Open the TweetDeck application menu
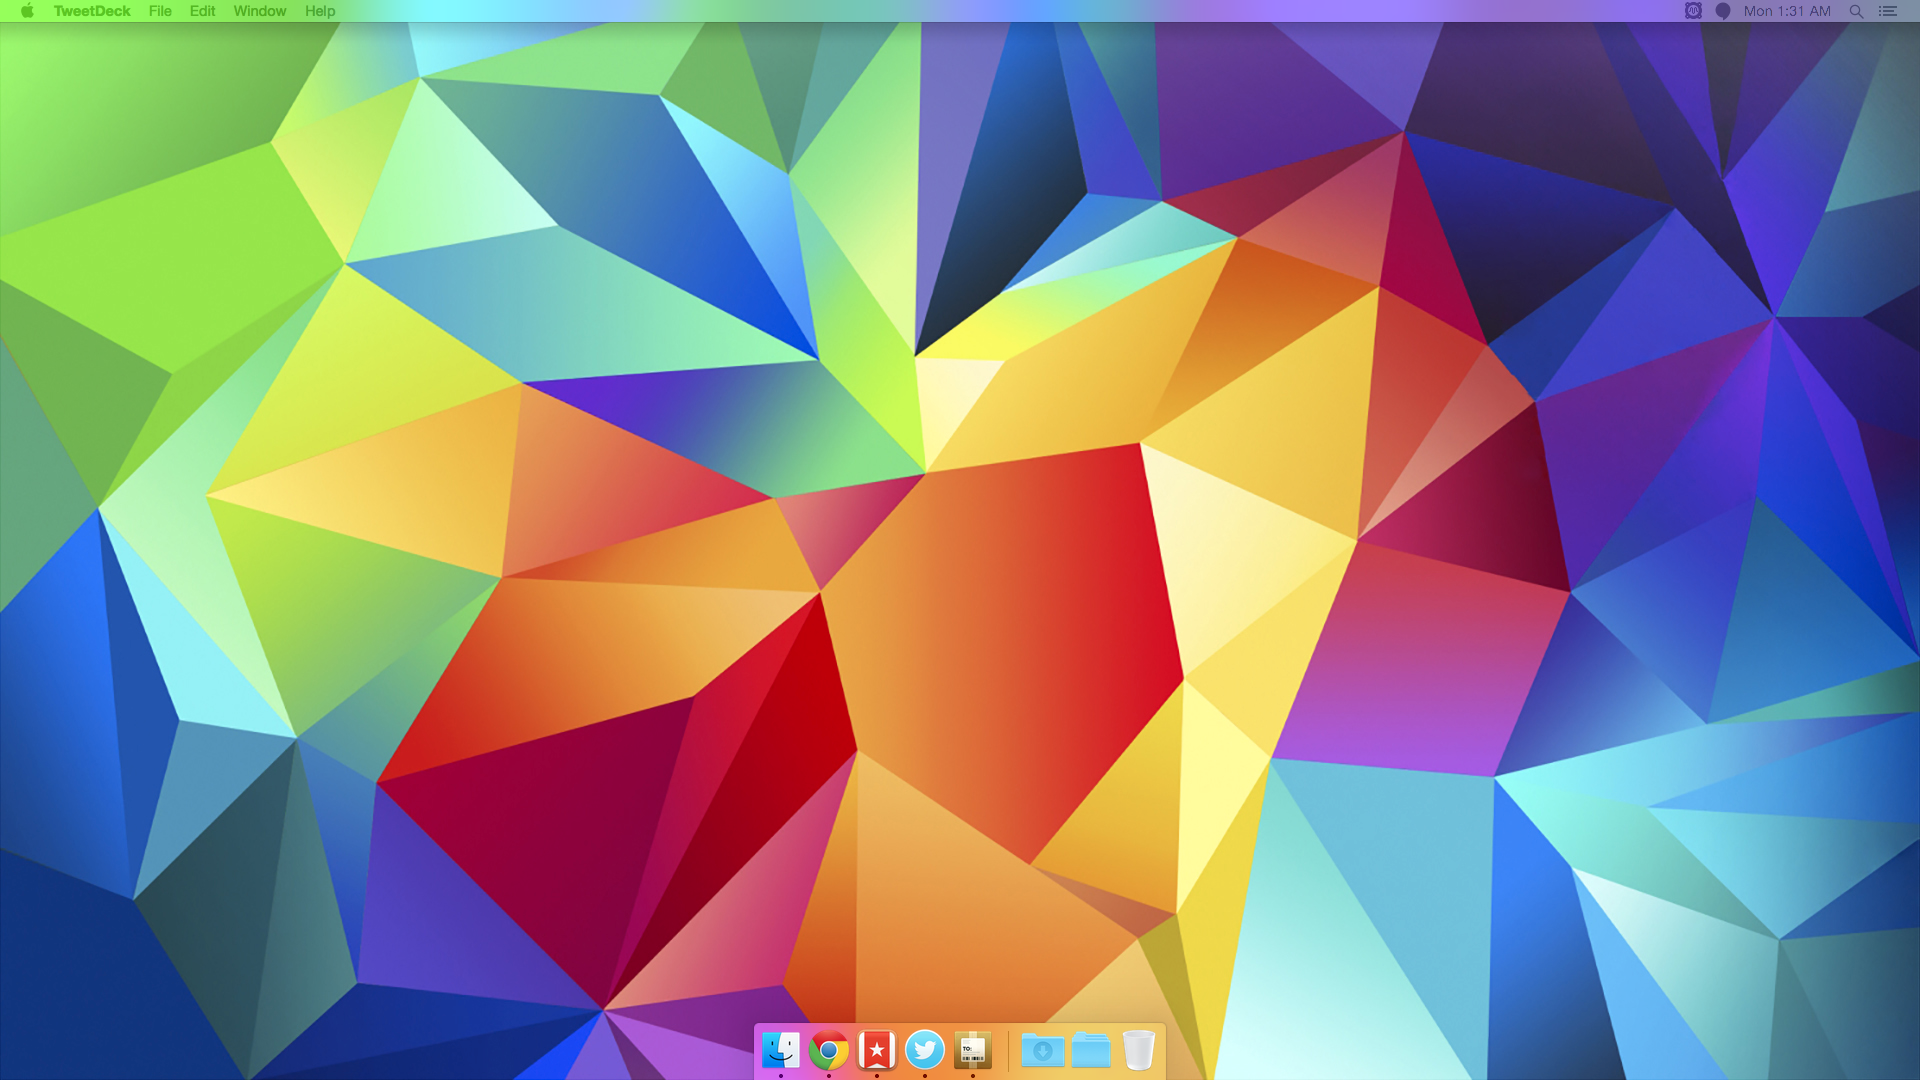Screen dimensions: 1920x1080 (92, 11)
